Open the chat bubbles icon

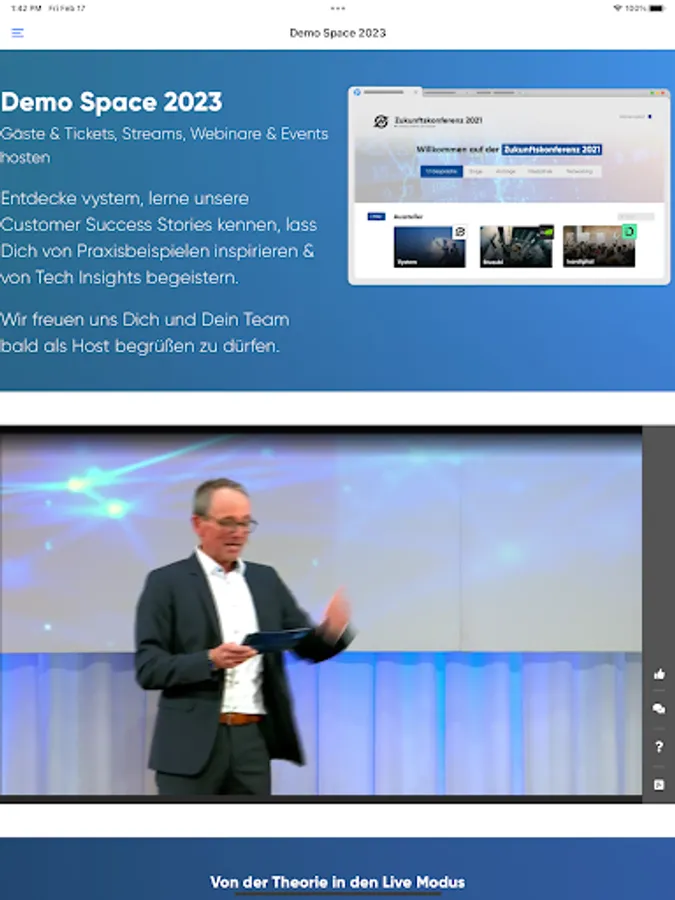(x=659, y=709)
